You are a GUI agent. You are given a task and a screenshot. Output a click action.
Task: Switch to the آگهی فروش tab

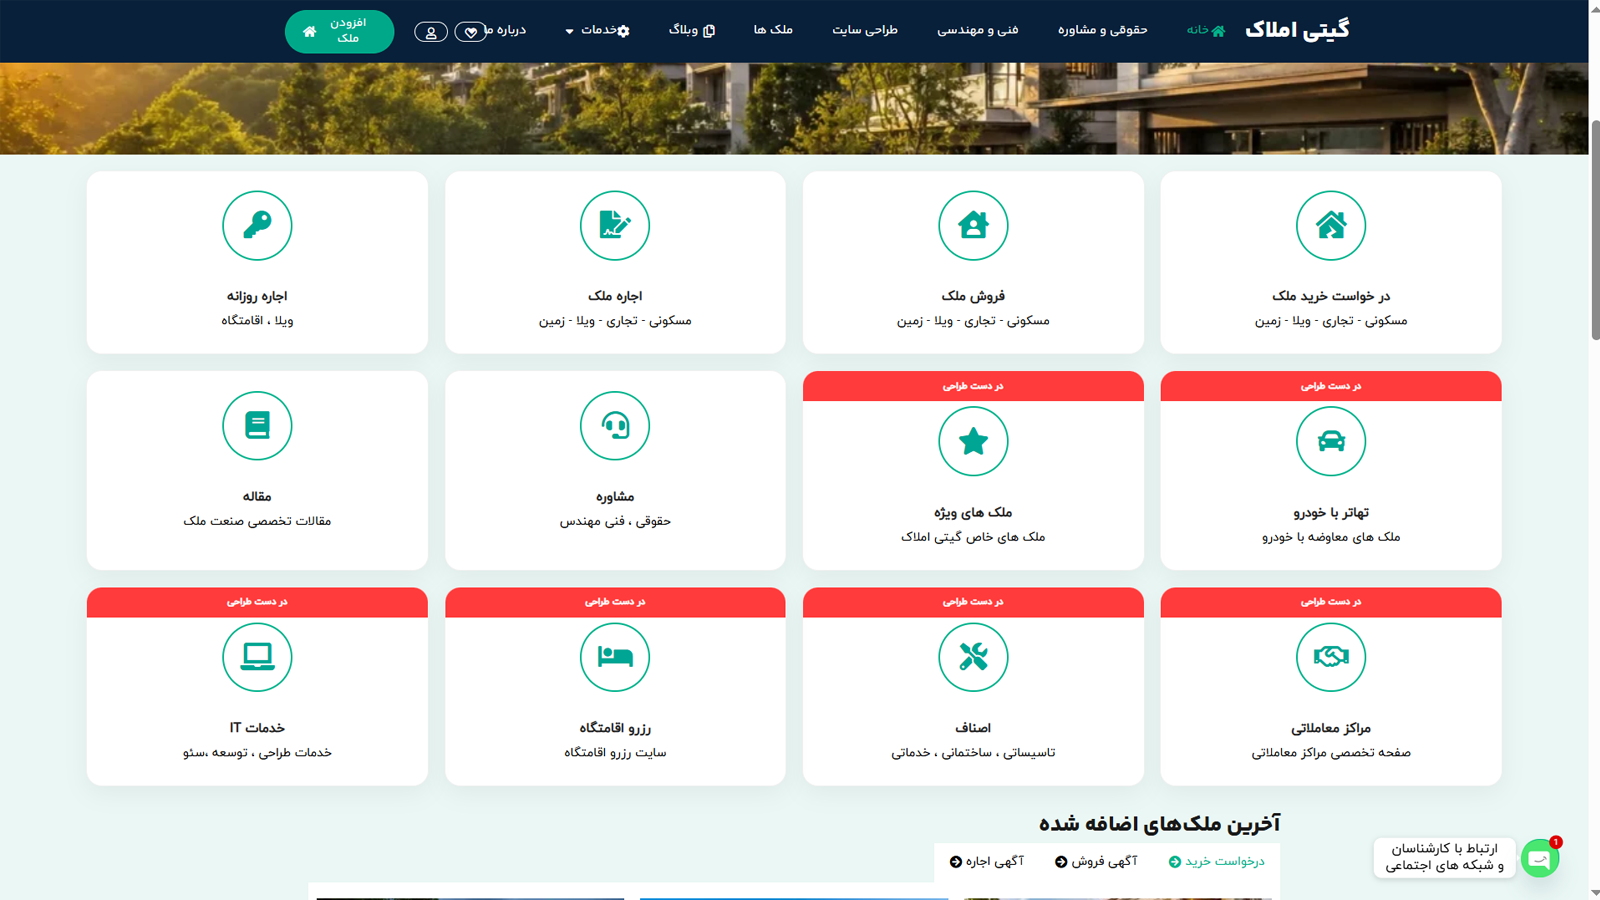tap(1096, 862)
